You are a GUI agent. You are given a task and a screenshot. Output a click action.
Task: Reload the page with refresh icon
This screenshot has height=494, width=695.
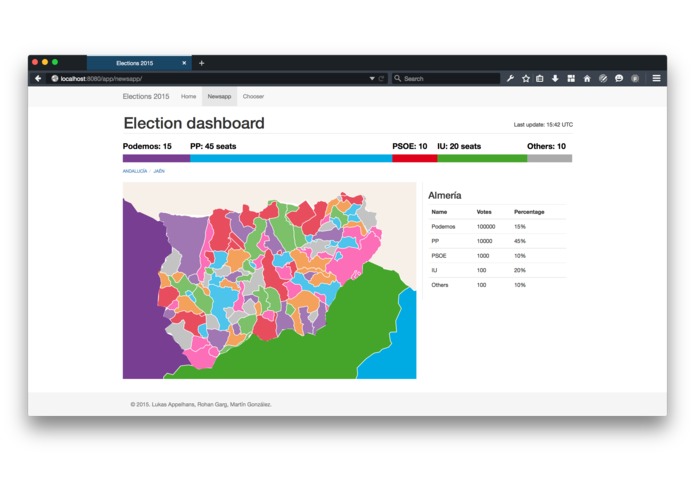click(381, 78)
